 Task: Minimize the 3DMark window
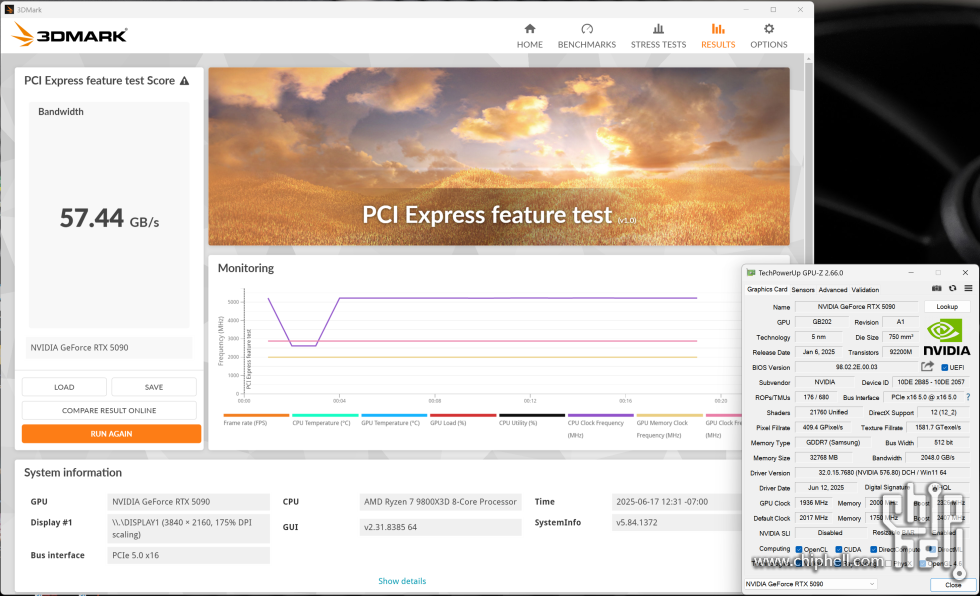click(746, 9)
